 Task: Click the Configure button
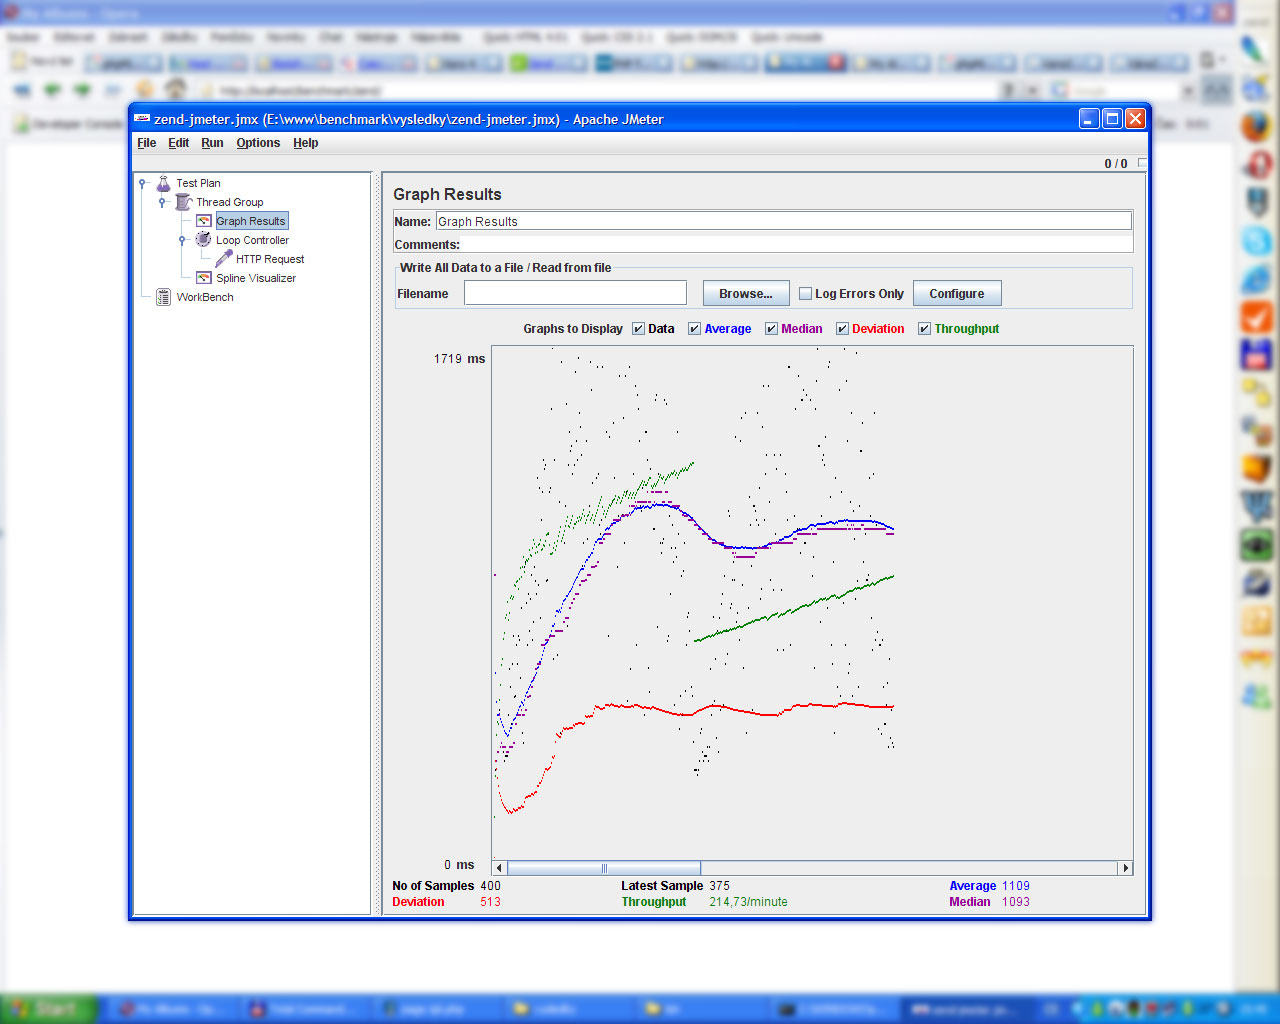(957, 294)
